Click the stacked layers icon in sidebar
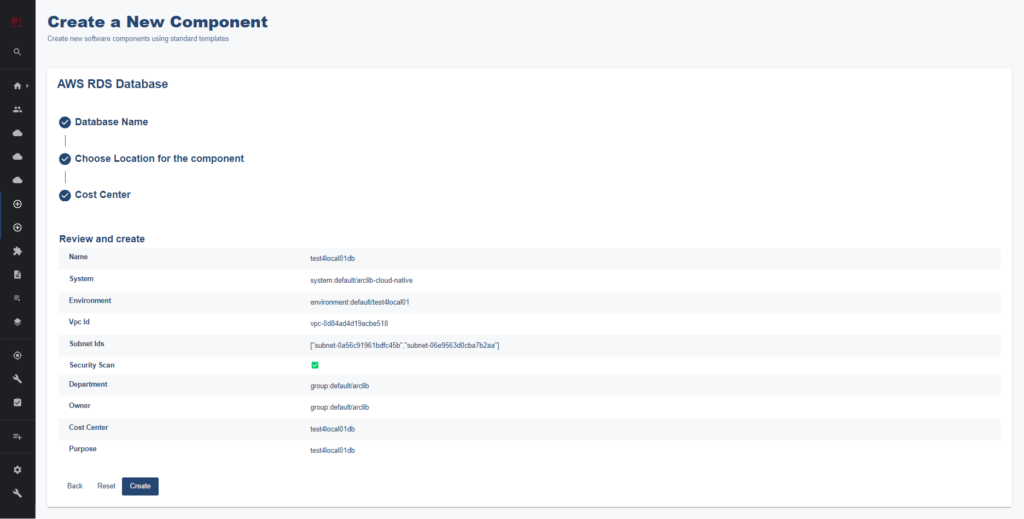This screenshot has height=519, width=1024. coord(17,322)
